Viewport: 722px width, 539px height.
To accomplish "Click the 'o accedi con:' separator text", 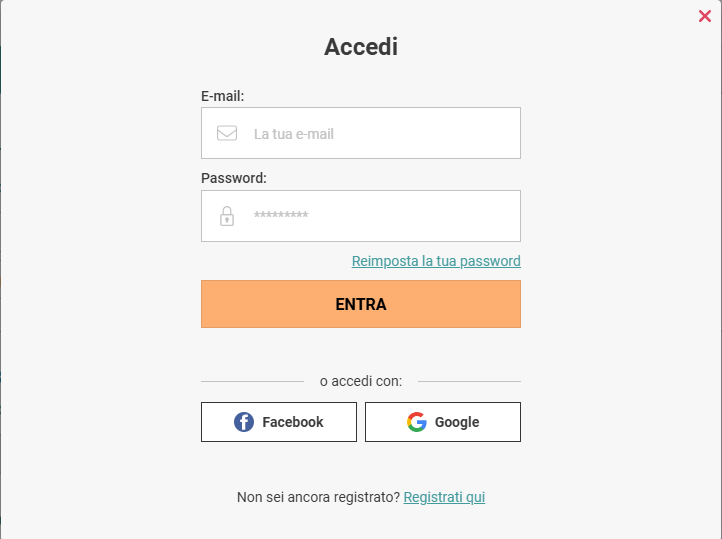I will click(361, 381).
